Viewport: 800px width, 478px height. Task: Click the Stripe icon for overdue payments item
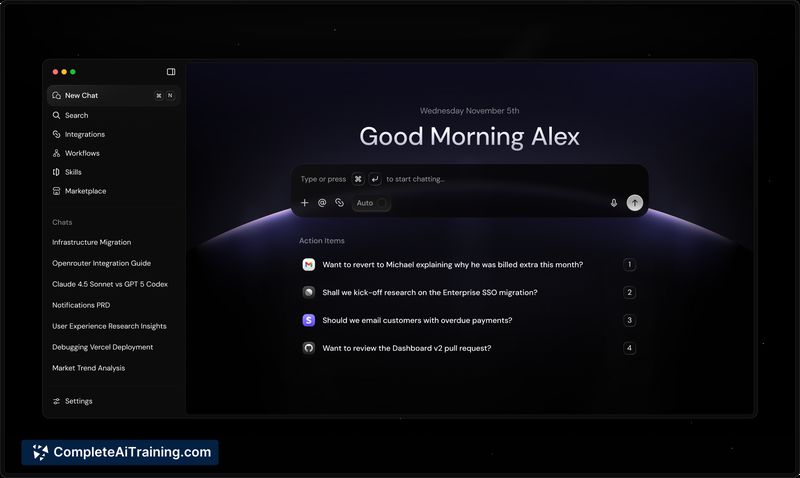tap(309, 321)
